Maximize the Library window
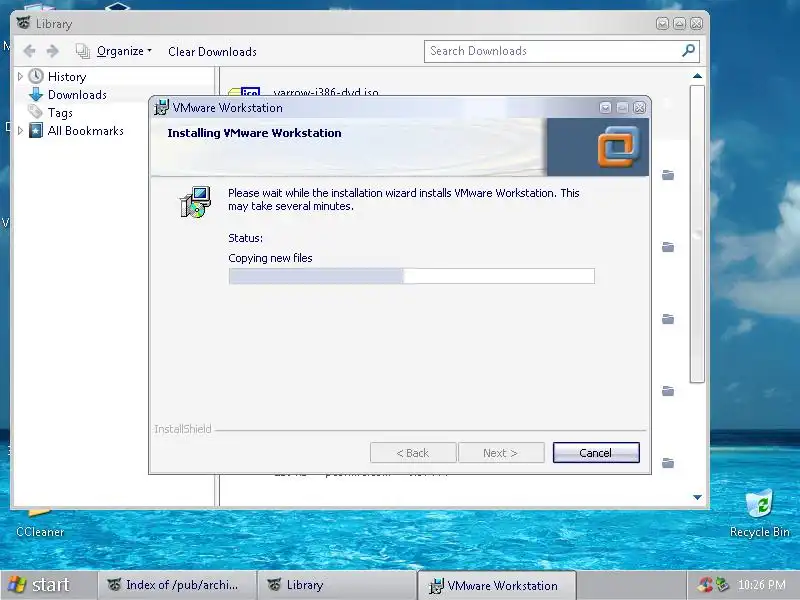This screenshot has width=800, height=600. pyautogui.click(x=680, y=23)
